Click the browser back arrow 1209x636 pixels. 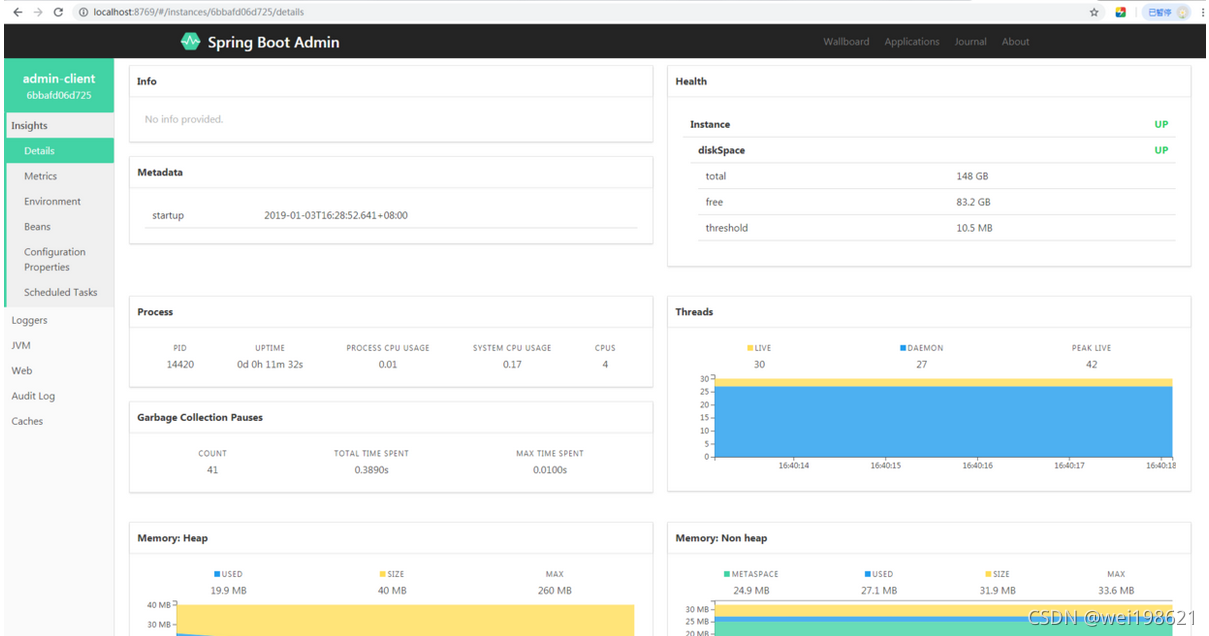coord(17,12)
